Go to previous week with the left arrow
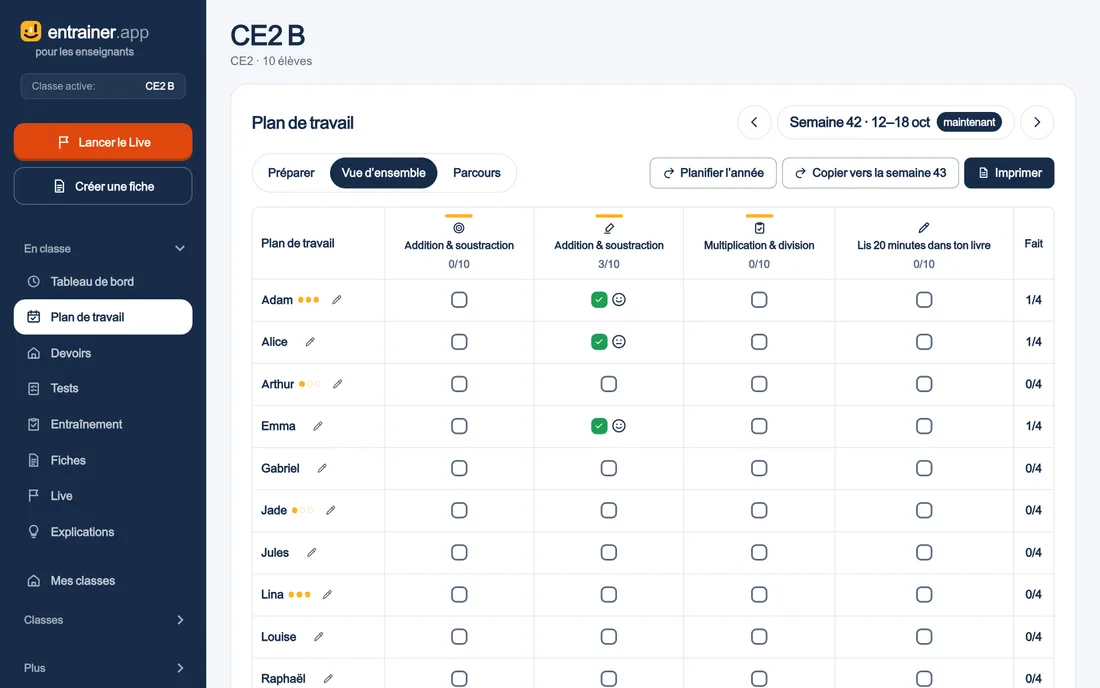The height and width of the screenshot is (688, 1100). click(x=754, y=122)
